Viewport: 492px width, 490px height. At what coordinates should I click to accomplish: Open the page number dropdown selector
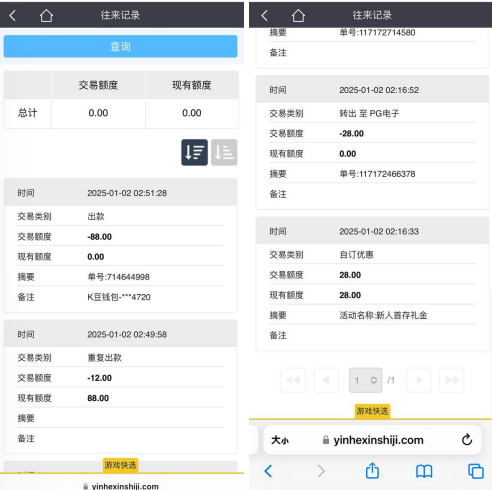point(365,380)
